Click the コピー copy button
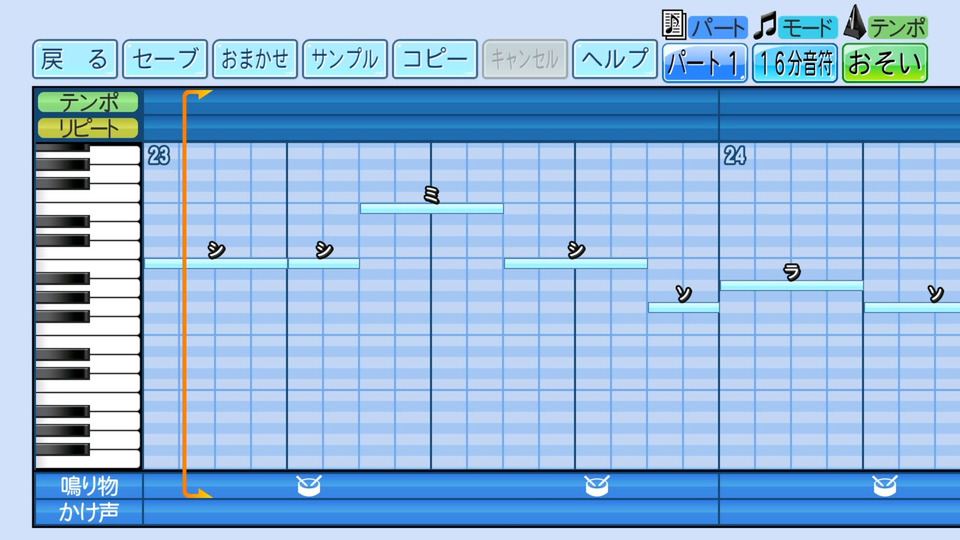The height and width of the screenshot is (540, 960). [x=435, y=59]
